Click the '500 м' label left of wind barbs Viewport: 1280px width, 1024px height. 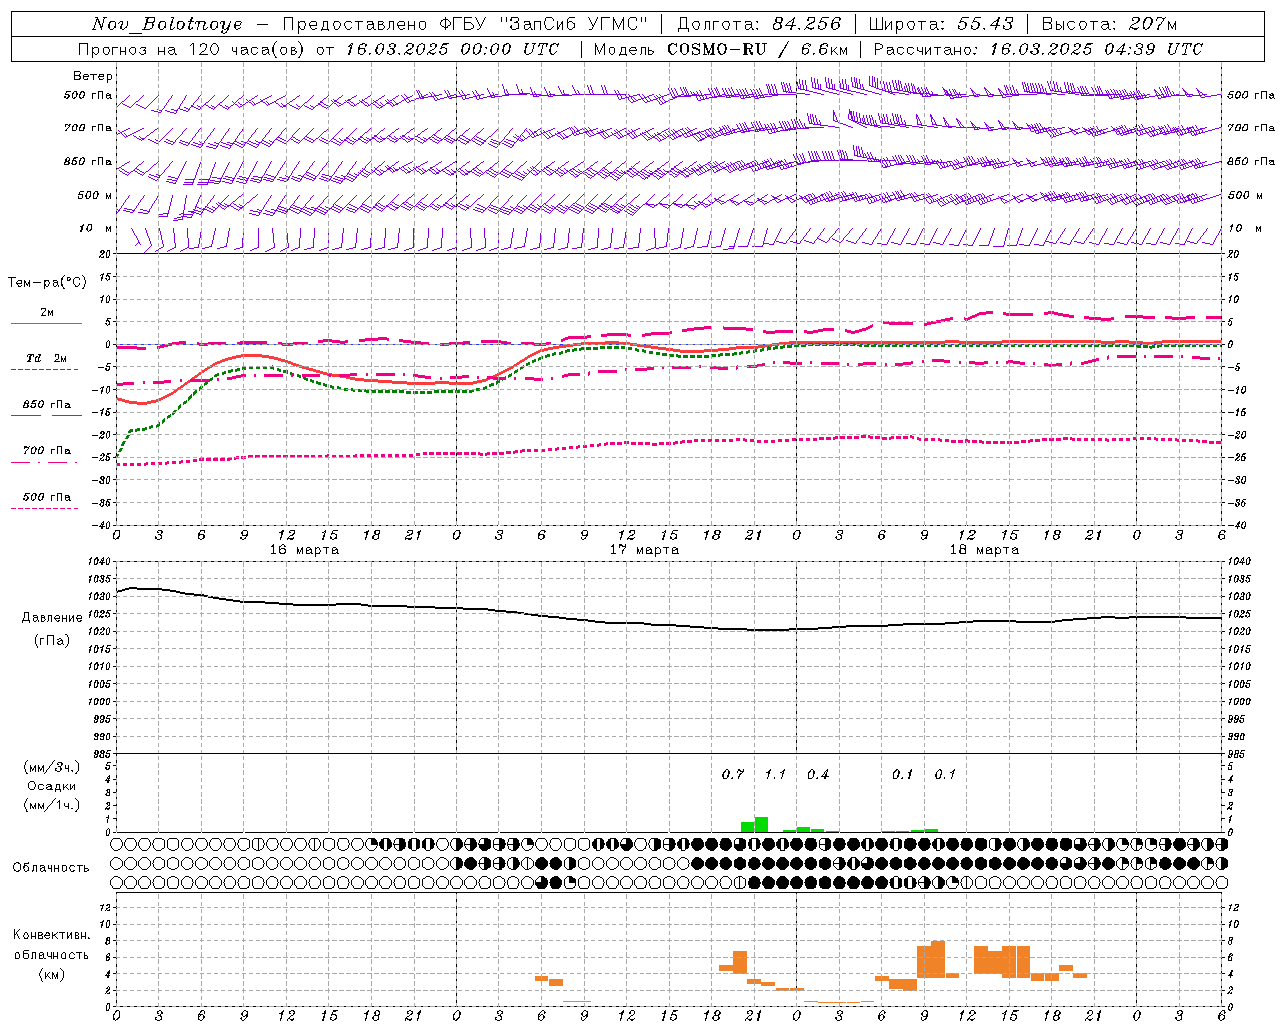click(96, 196)
